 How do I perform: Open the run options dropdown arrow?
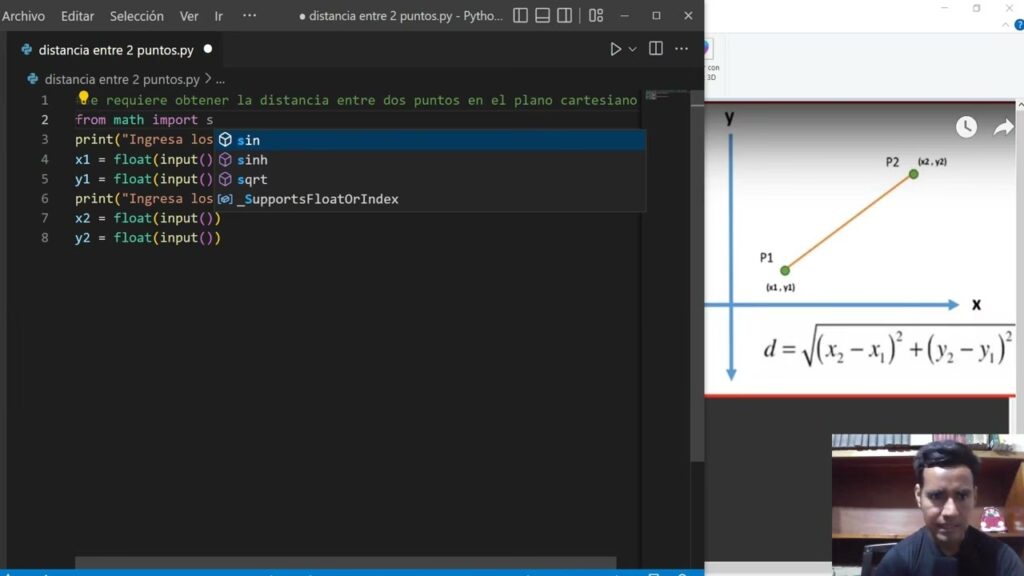point(632,49)
